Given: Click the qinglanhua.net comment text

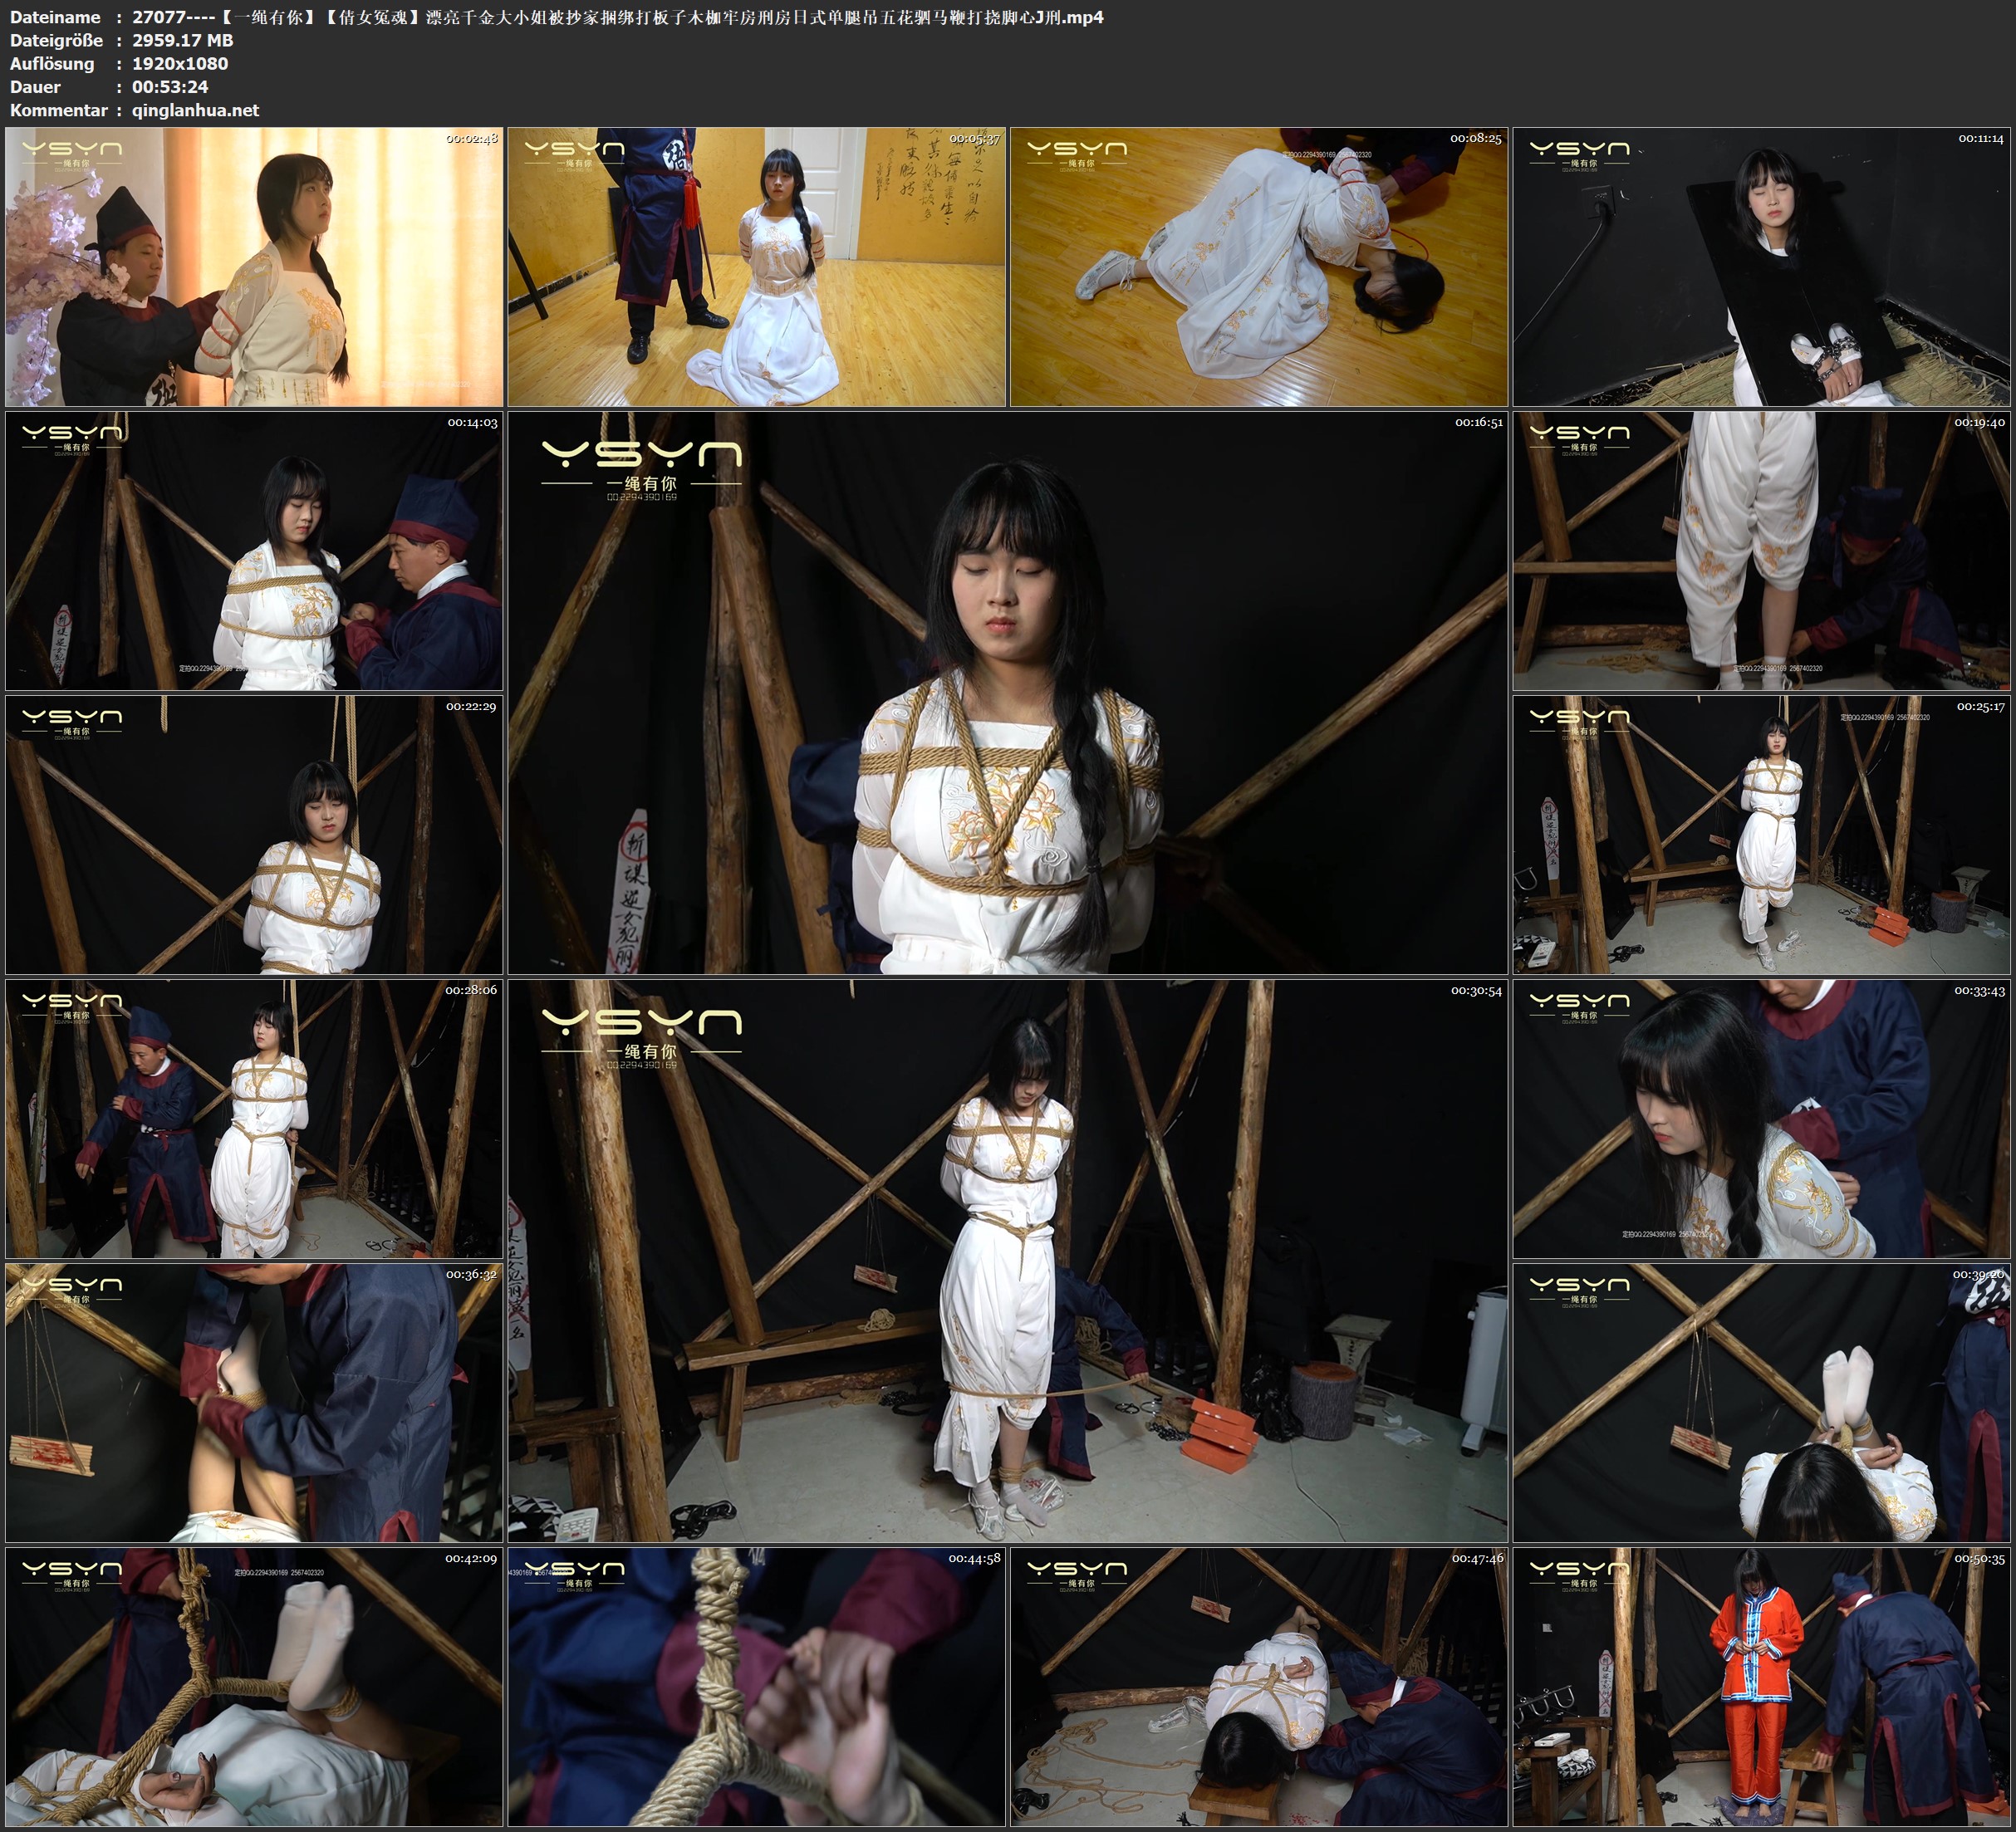Looking at the screenshot, I should pos(195,110).
